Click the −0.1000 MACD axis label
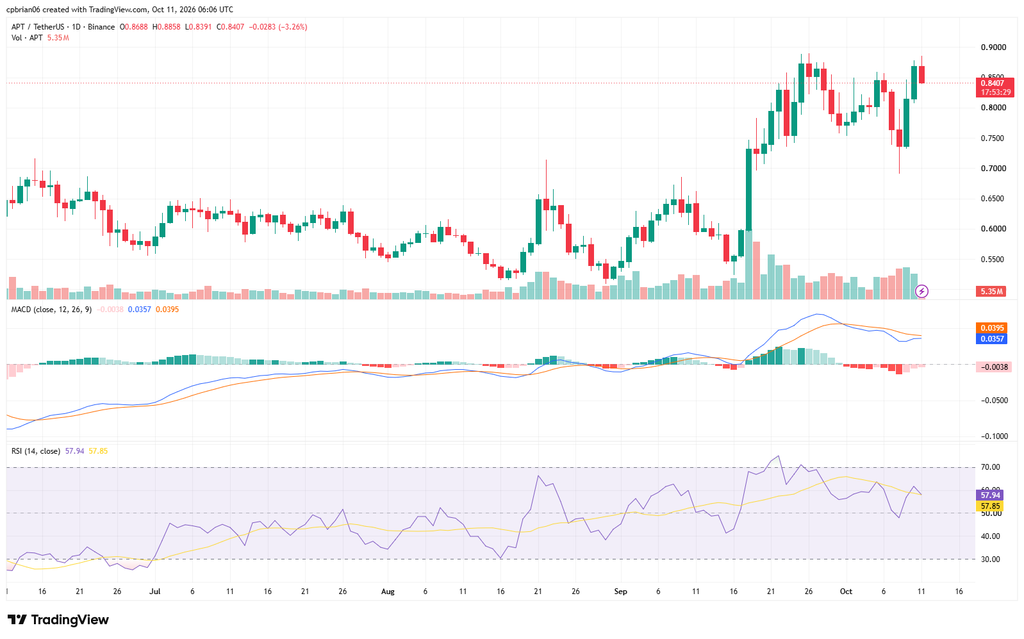 tap(994, 436)
